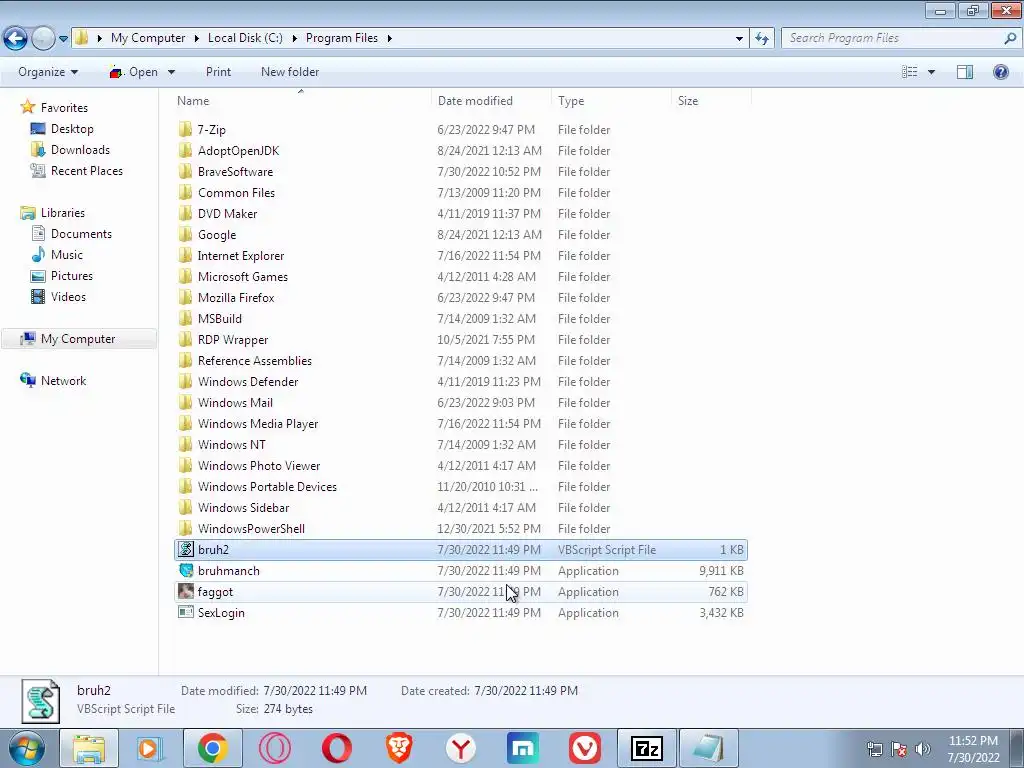Select the bruhmanch application icon
The height and width of the screenshot is (768, 1024).
click(x=185, y=570)
